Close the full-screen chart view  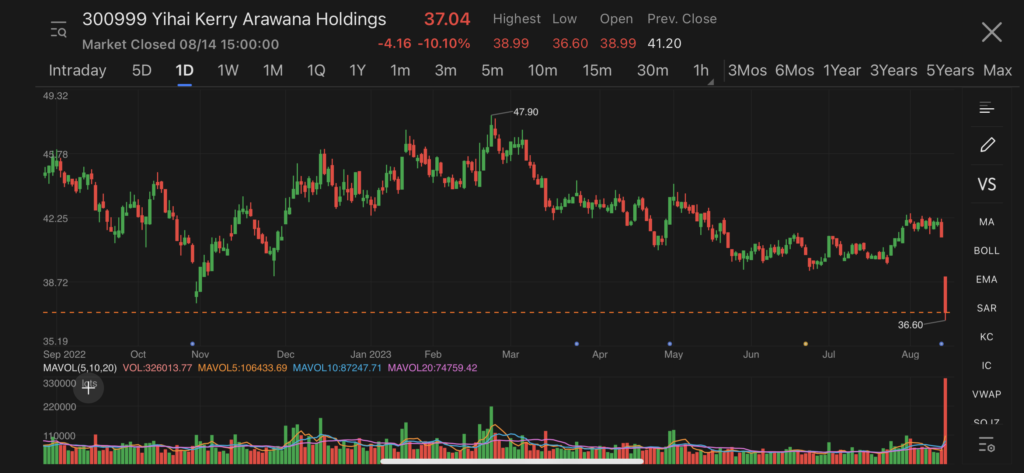point(991,31)
